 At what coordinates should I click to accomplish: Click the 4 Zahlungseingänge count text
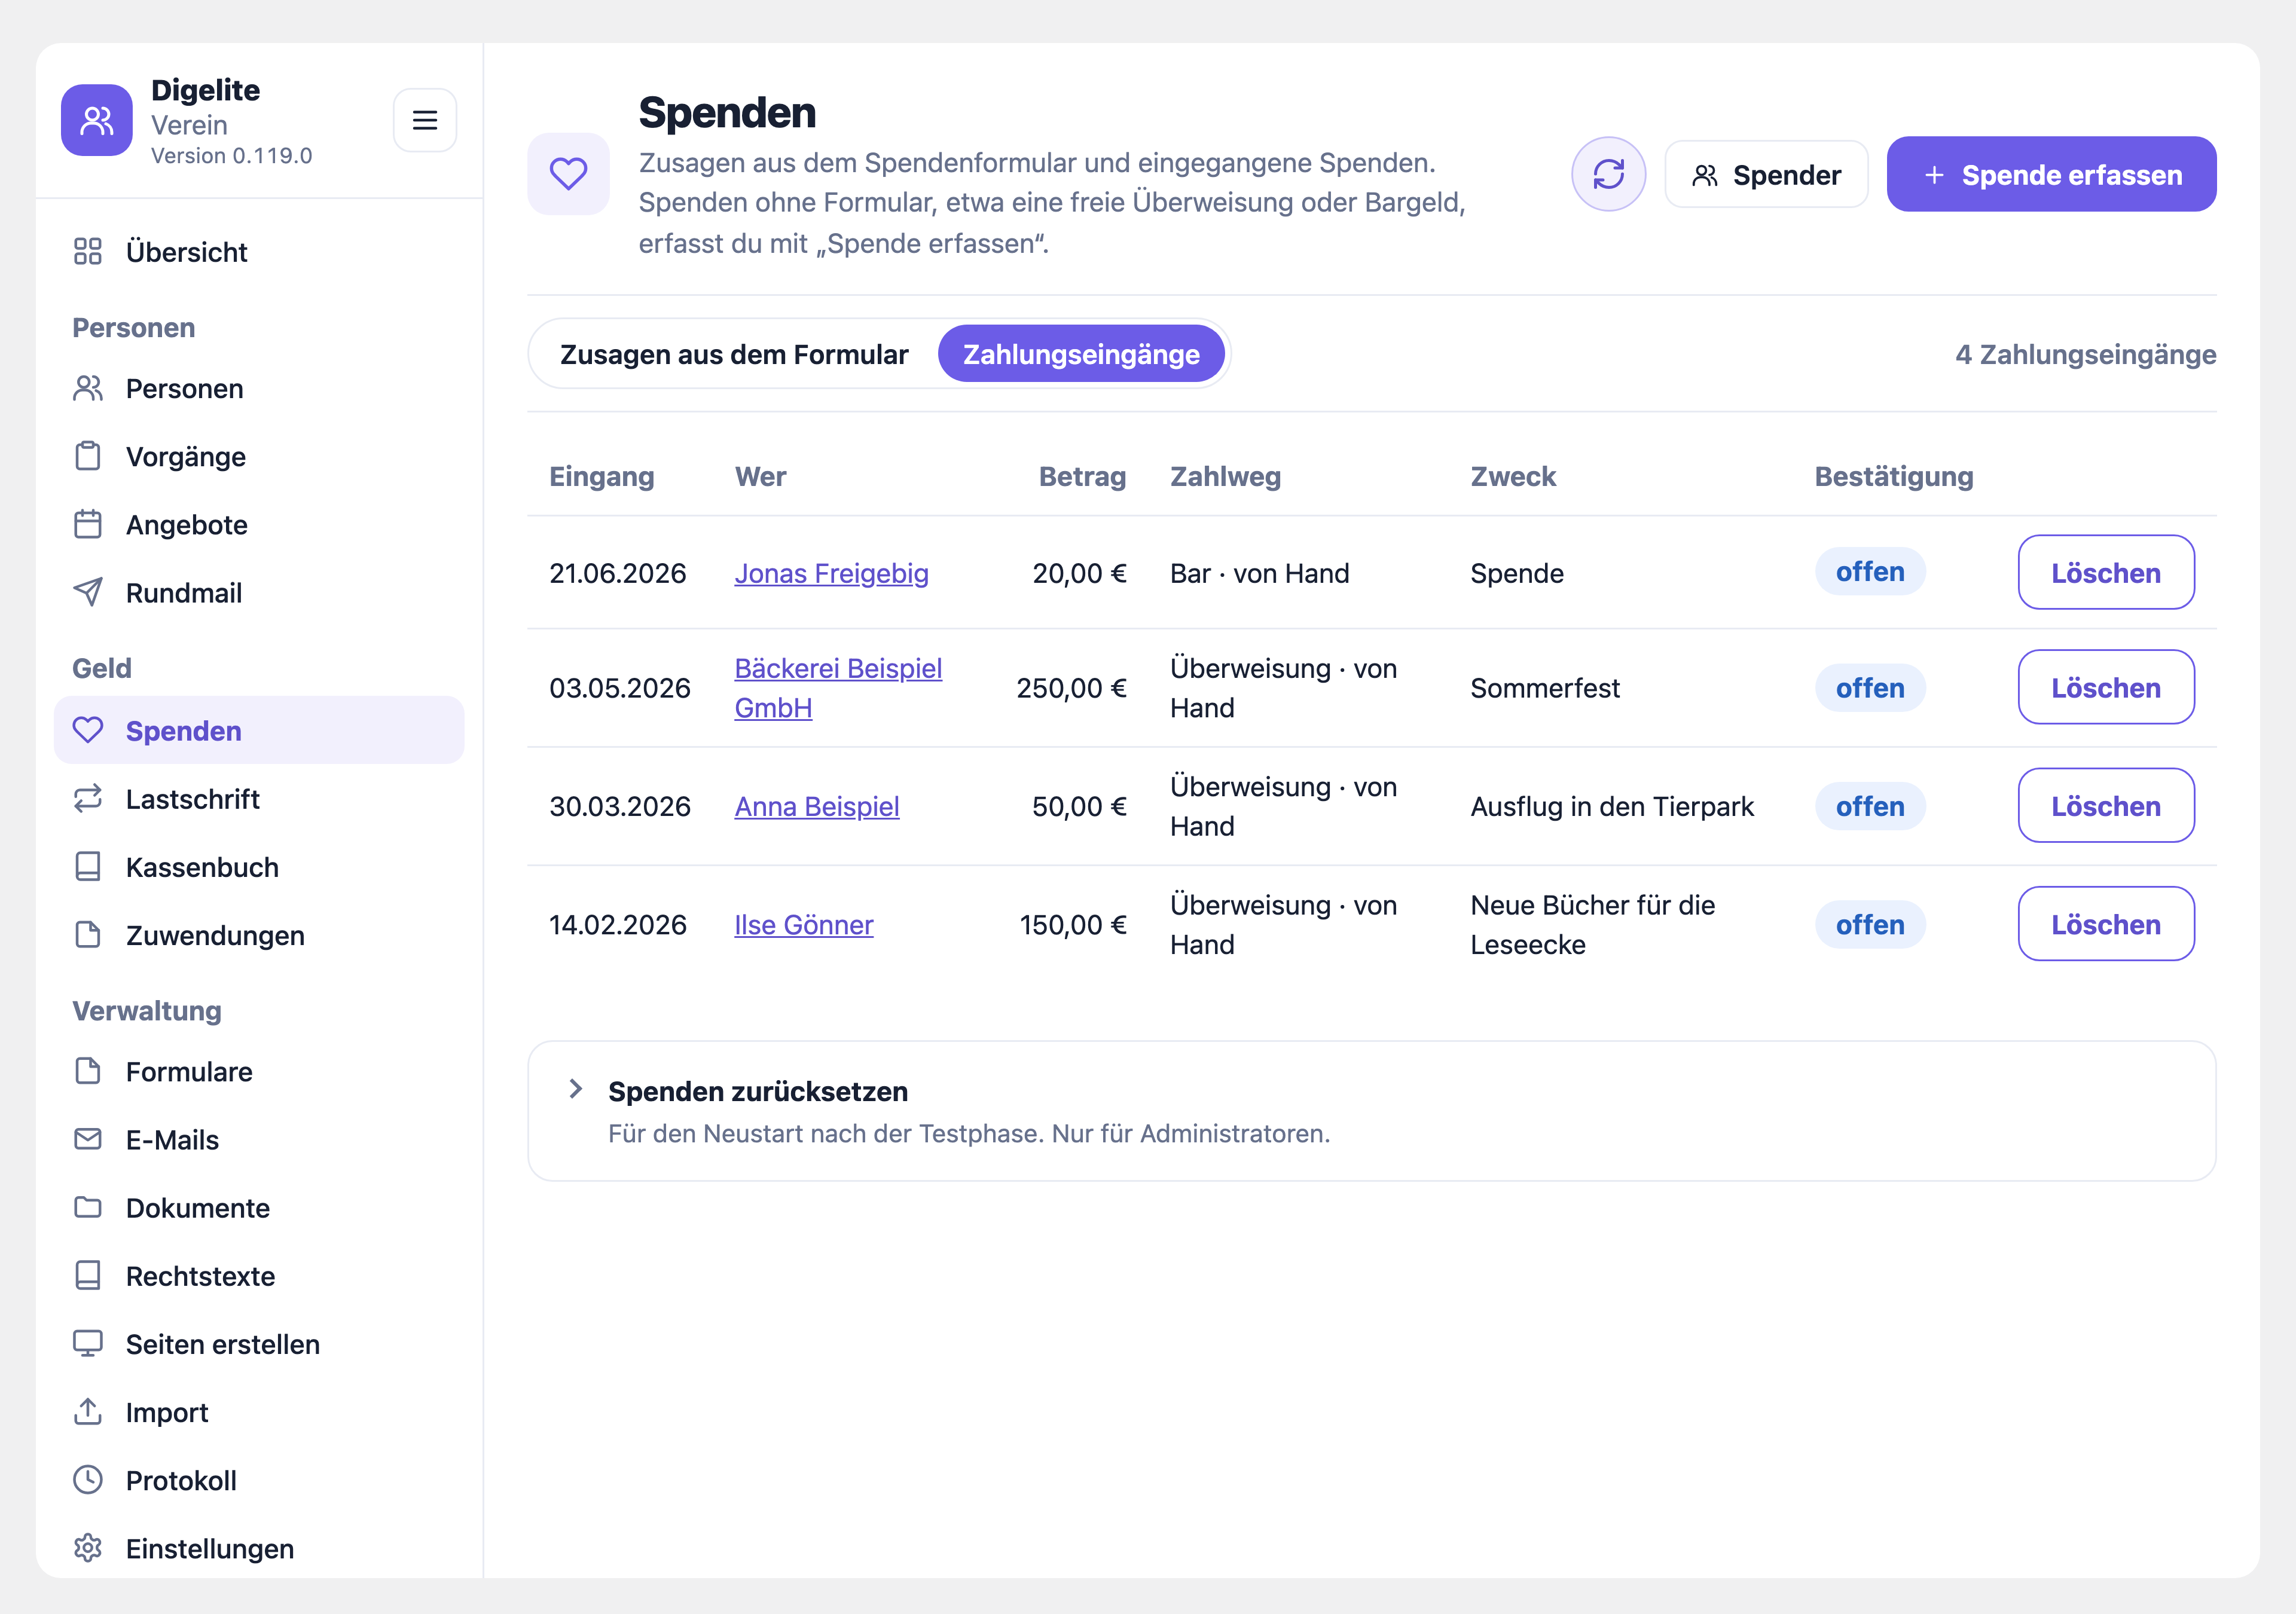pyautogui.click(x=2086, y=354)
